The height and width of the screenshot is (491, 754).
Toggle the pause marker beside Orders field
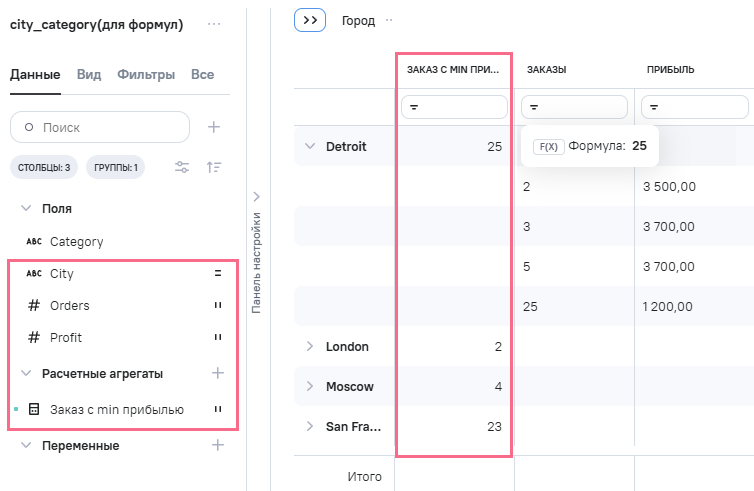point(217,305)
